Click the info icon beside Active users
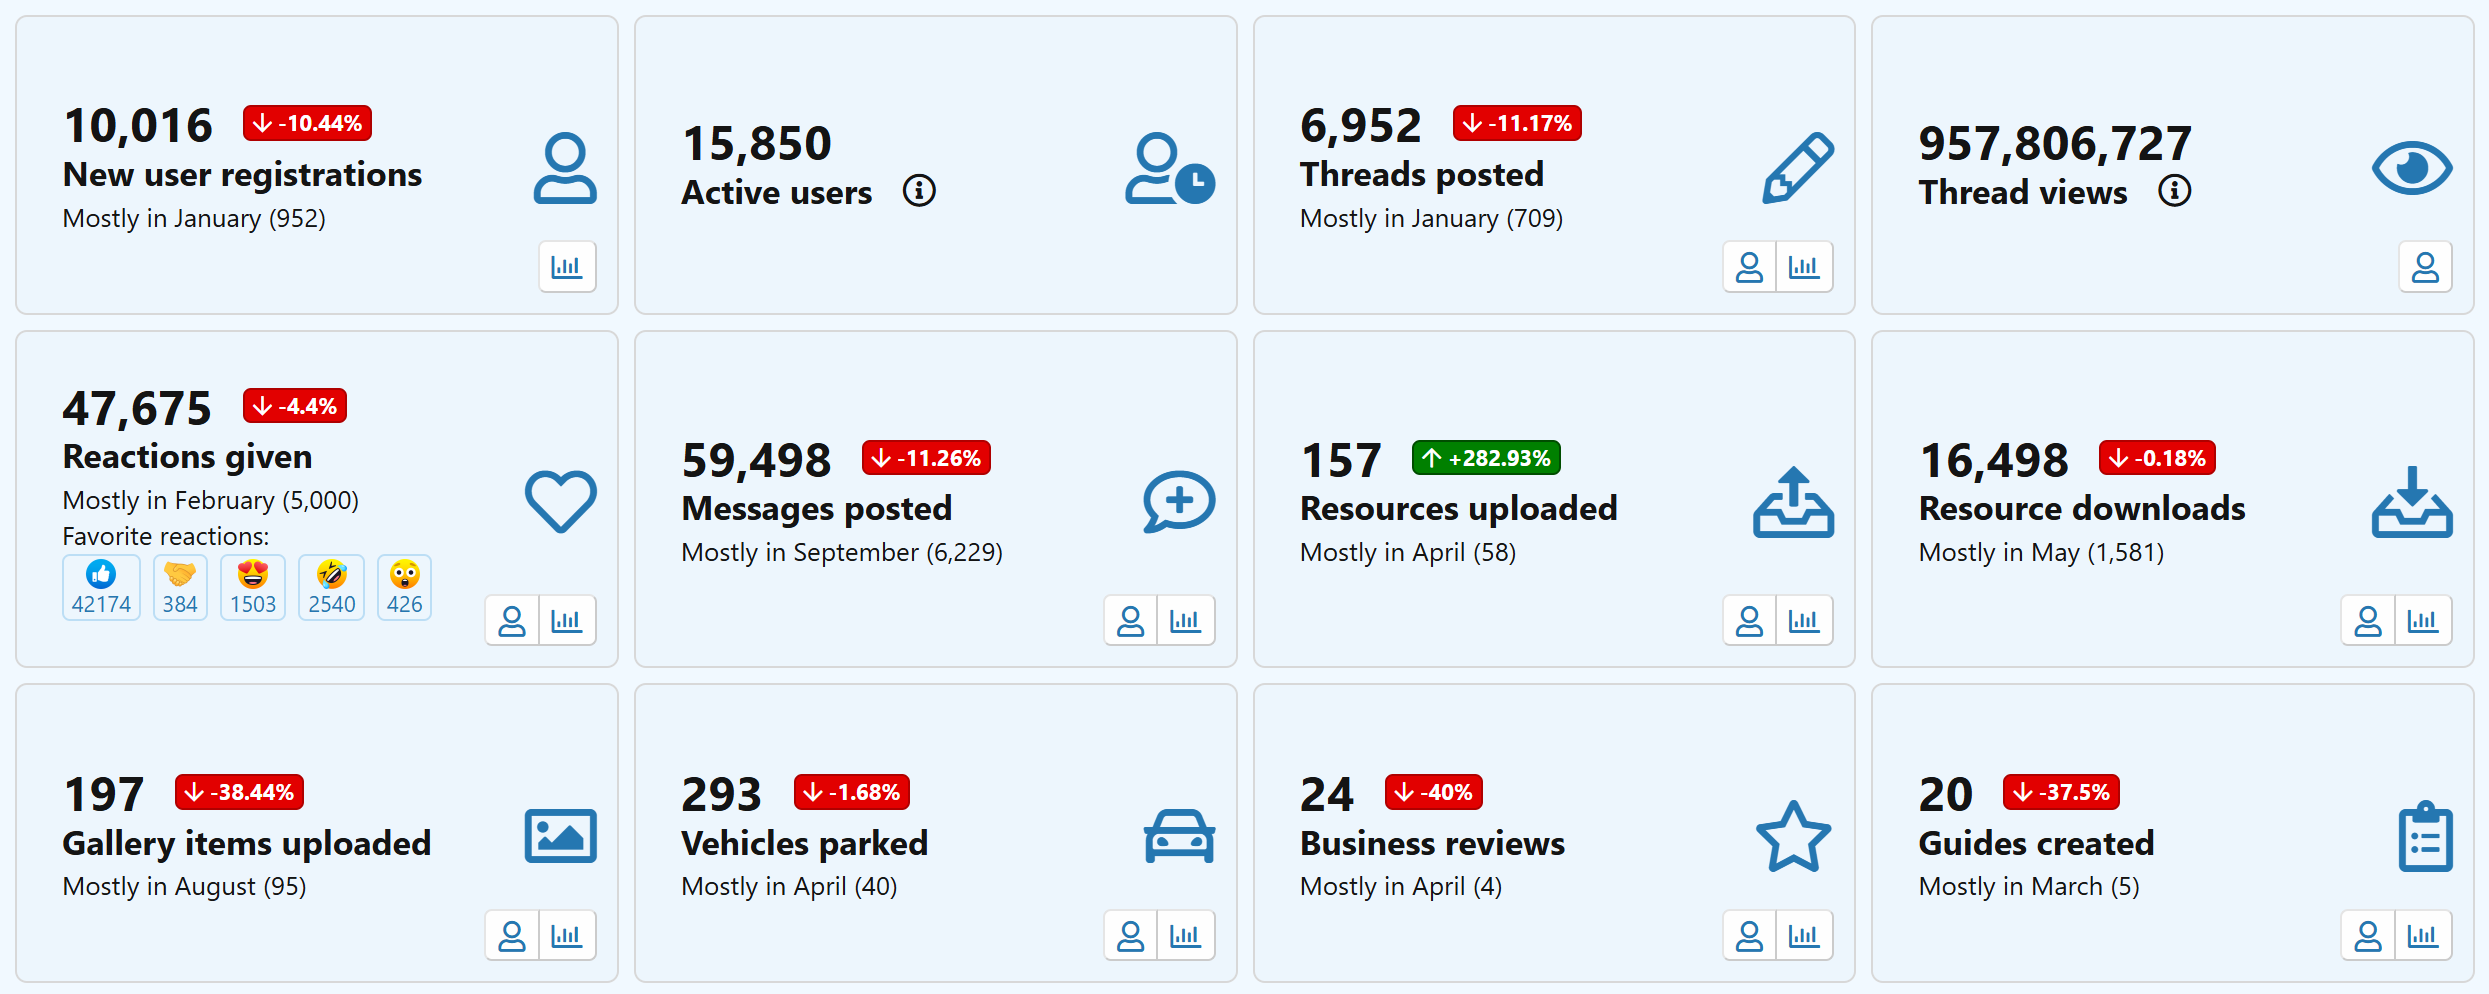 click(x=919, y=190)
